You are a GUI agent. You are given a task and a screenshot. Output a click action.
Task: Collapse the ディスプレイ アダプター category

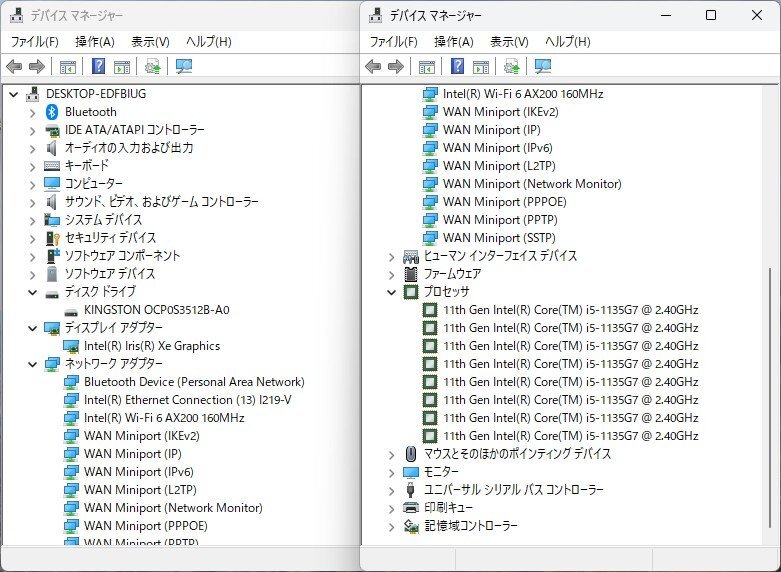point(32,328)
